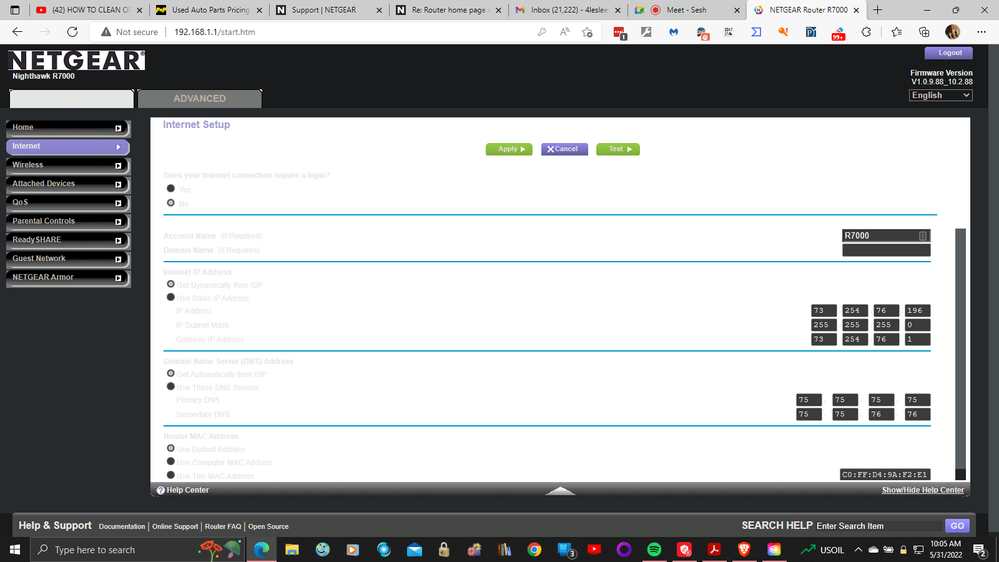Select Use Static IP Address
999x562 pixels.
click(x=171, y=297)
